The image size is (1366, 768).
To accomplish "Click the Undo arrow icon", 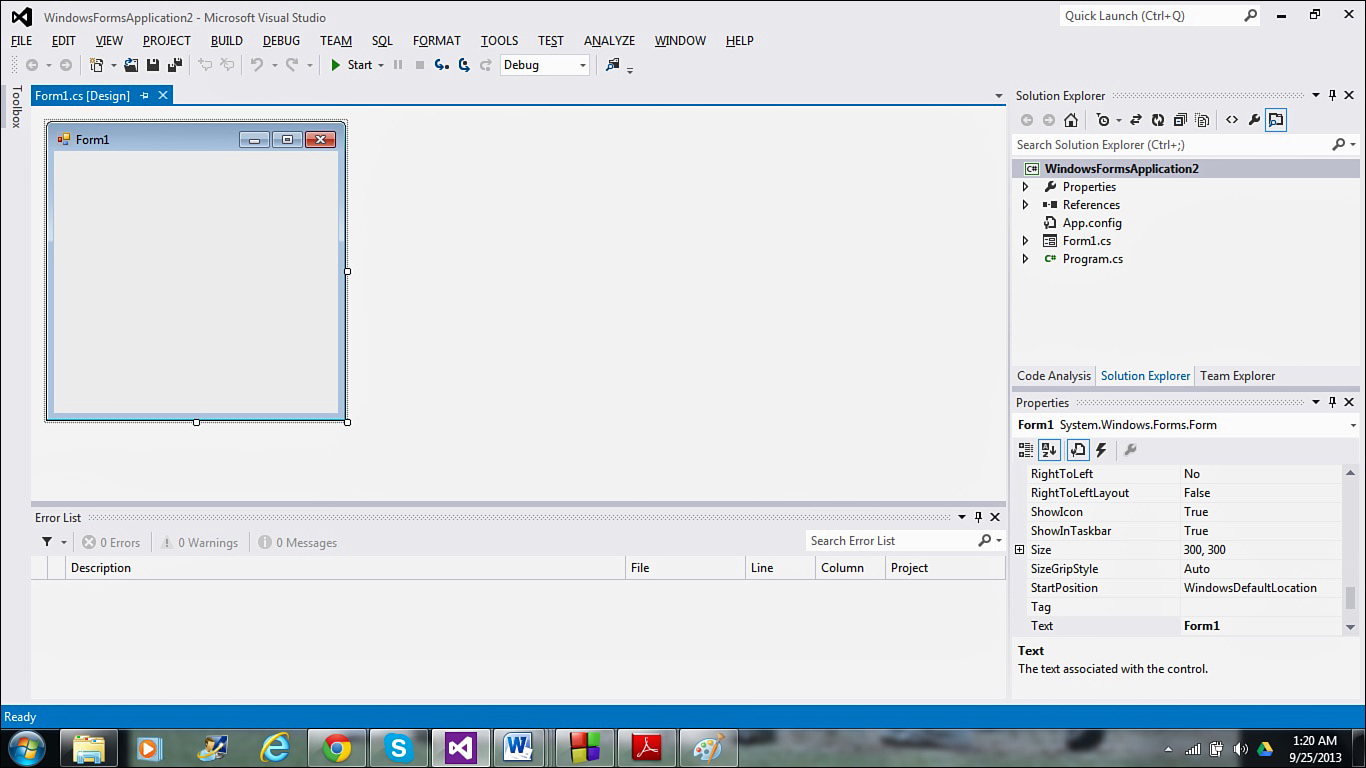I will point(257,65).
